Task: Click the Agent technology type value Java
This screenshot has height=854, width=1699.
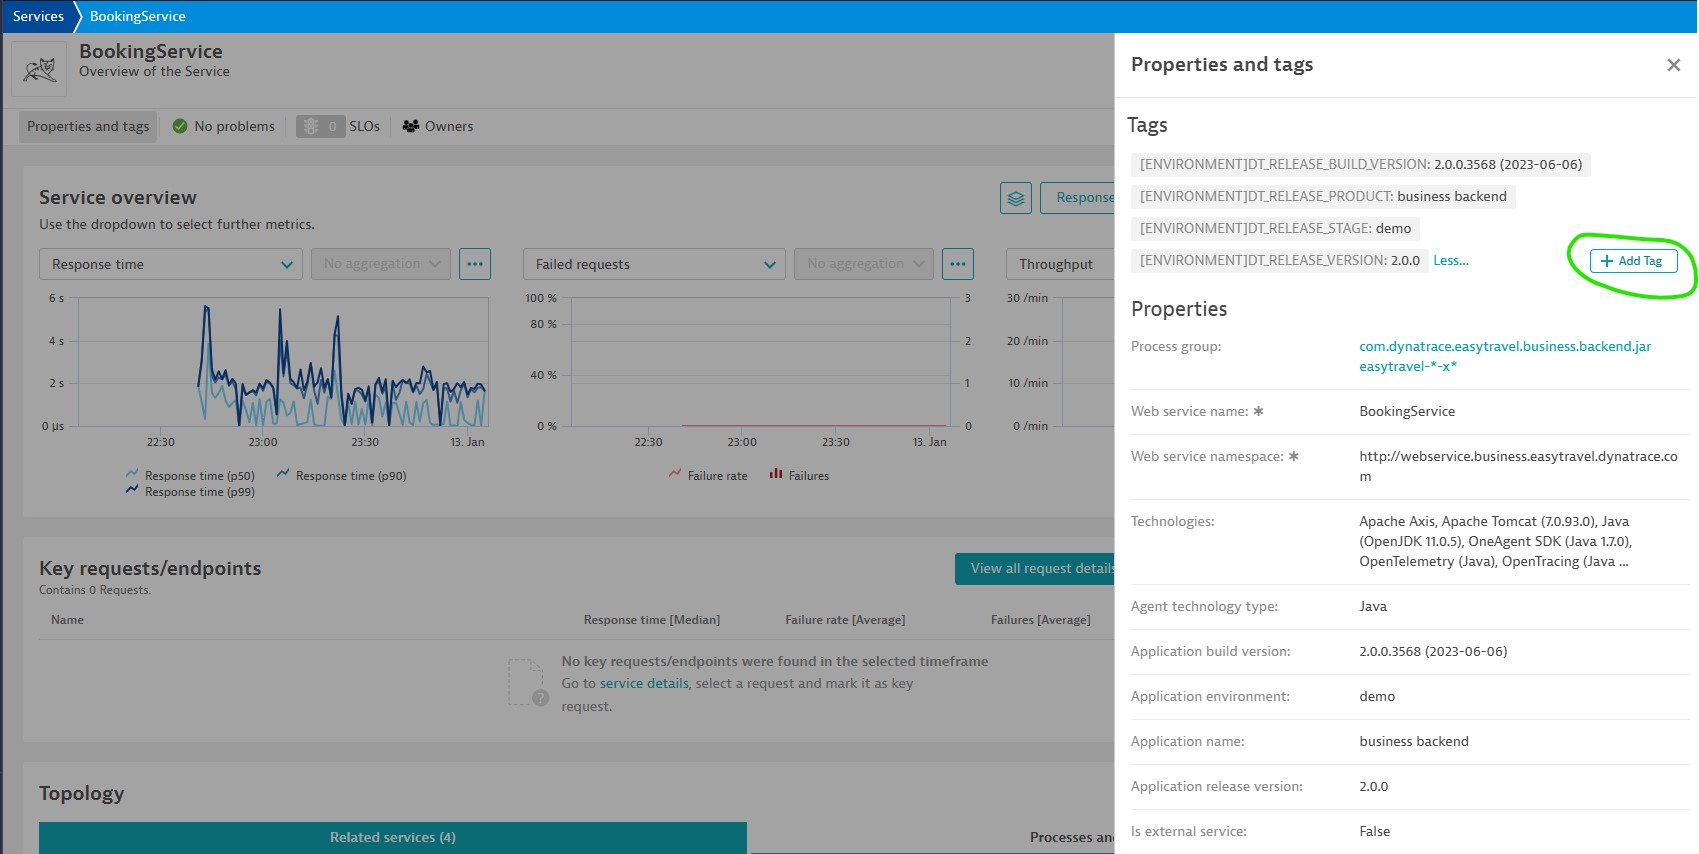Action: click(1373, 606)
